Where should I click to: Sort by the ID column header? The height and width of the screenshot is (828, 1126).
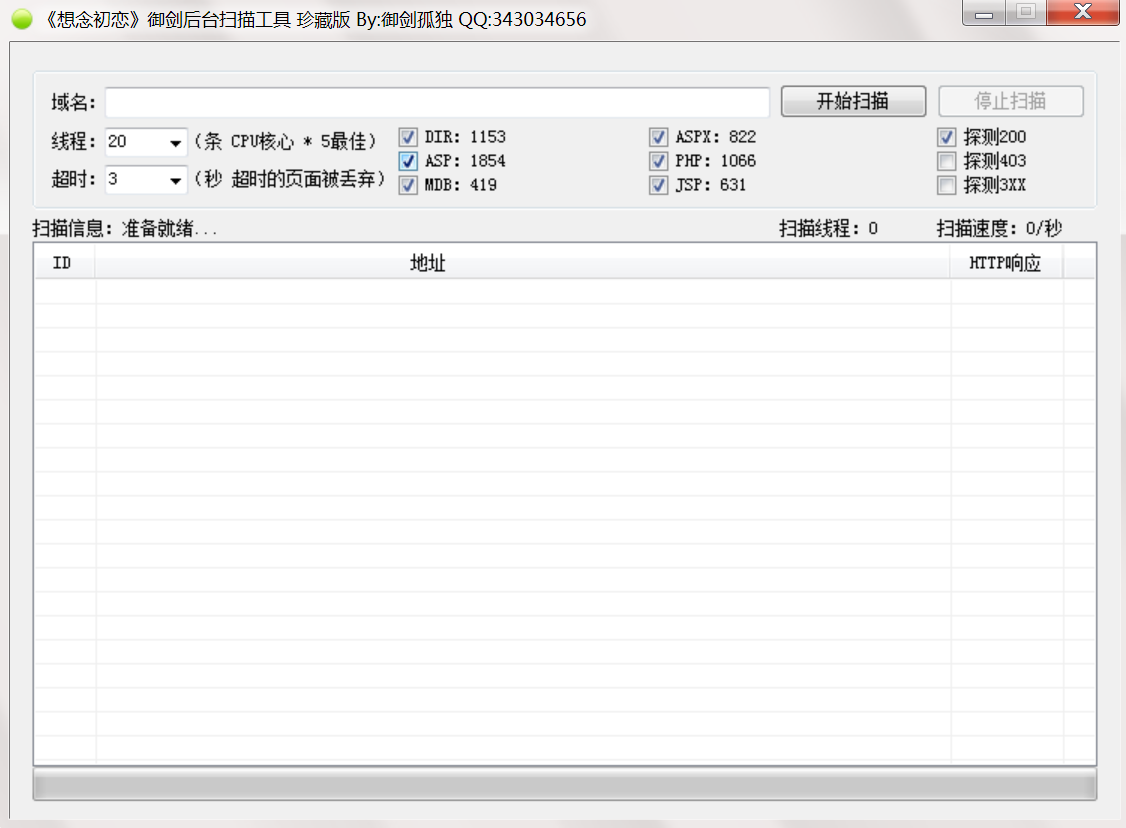65,263
